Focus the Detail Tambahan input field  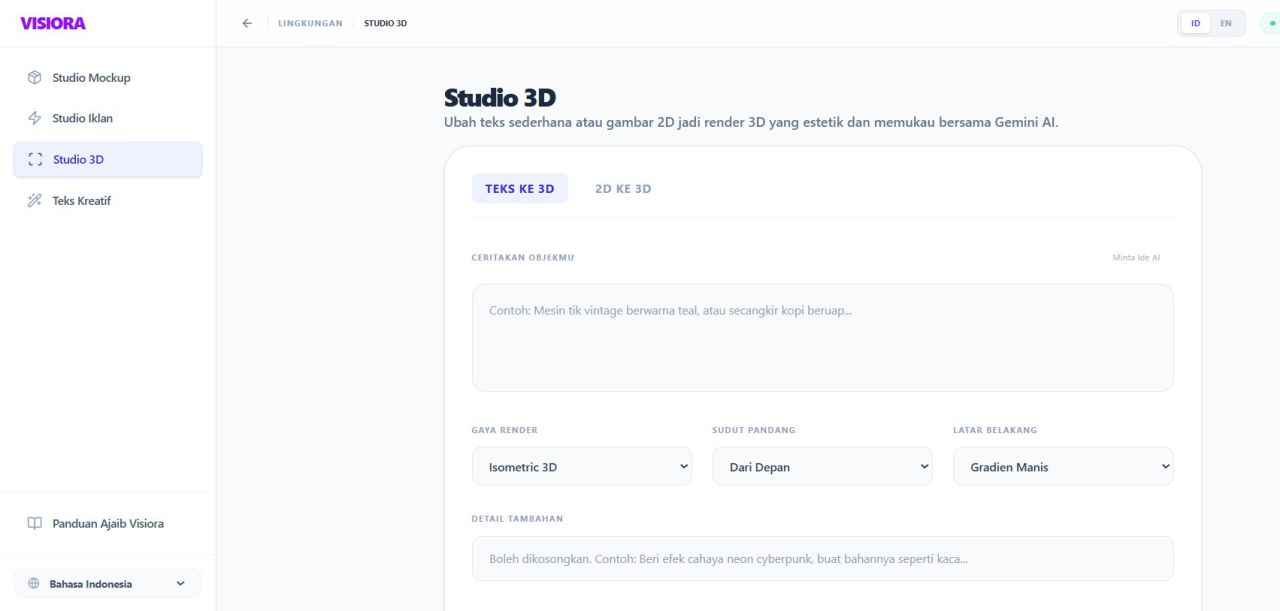[x=822, y=558]
